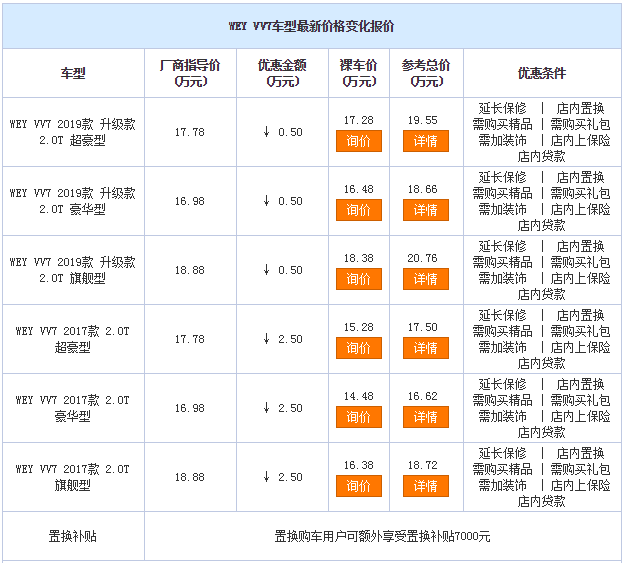Click guide price 17.78 of 2019款 超豪型
625x563 pixels.
click(190, 132)
